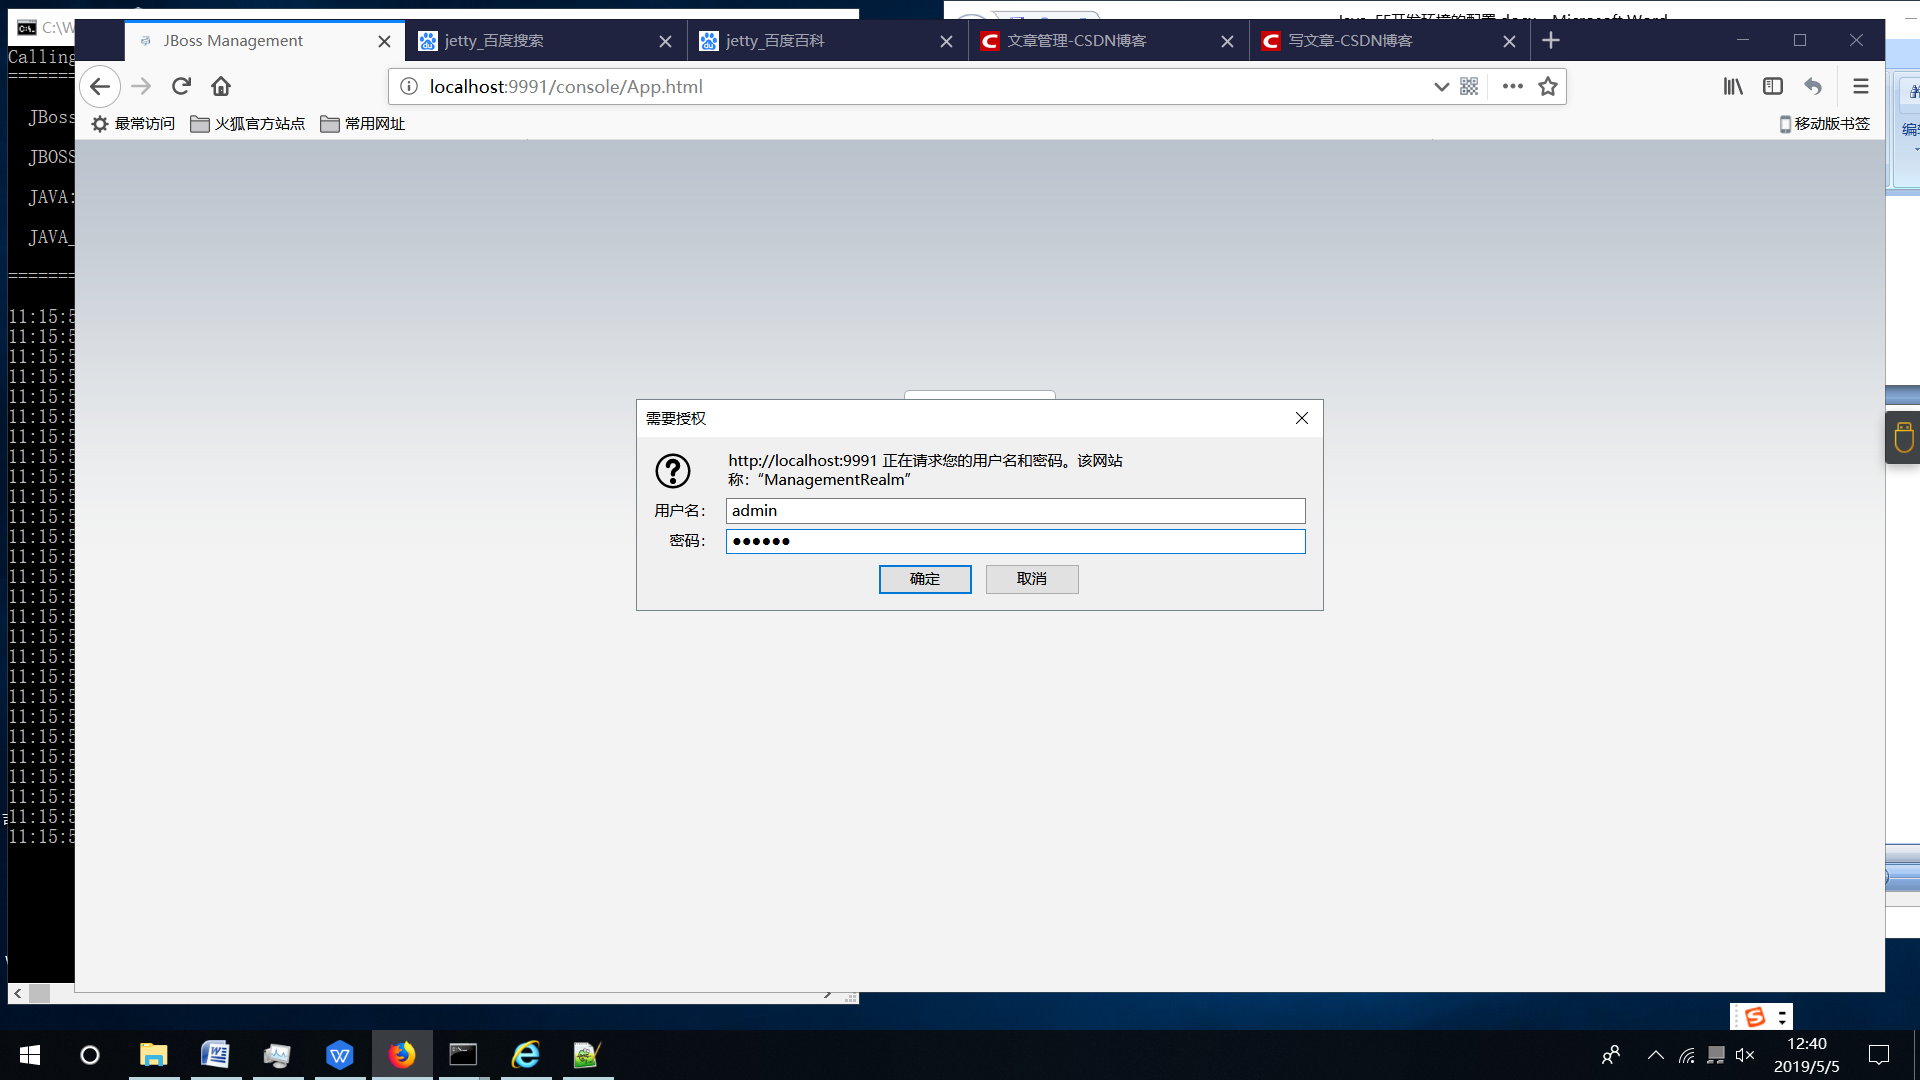Open the command prompt taskbar icon
The image size is (1920, 1080).
pos(463,1055)
